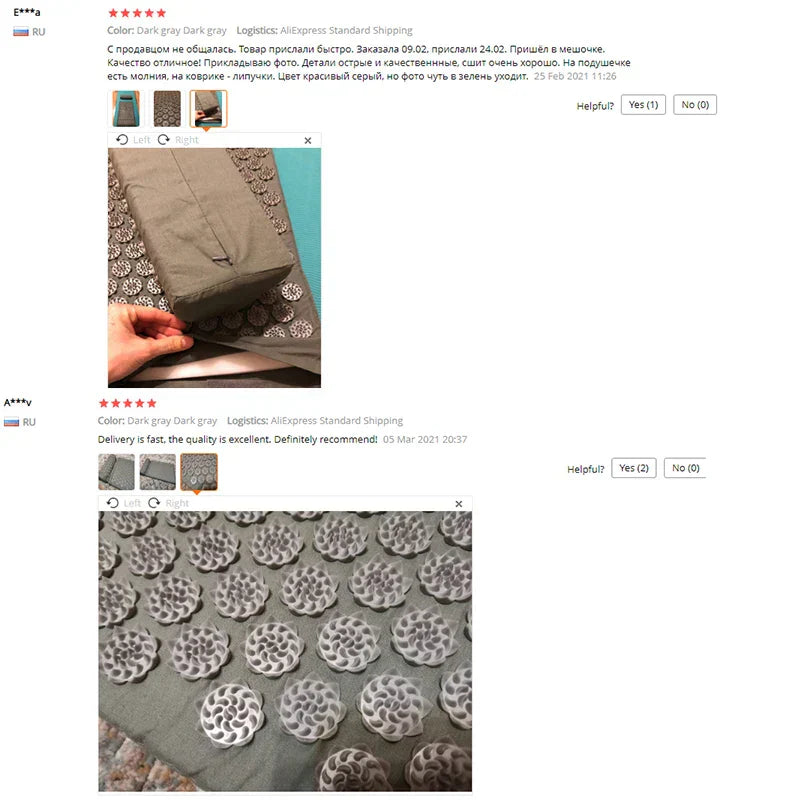Select third thumbnail in E***a's review
The width and height of the screenshot is (800, 800).
tap(208, 109)
